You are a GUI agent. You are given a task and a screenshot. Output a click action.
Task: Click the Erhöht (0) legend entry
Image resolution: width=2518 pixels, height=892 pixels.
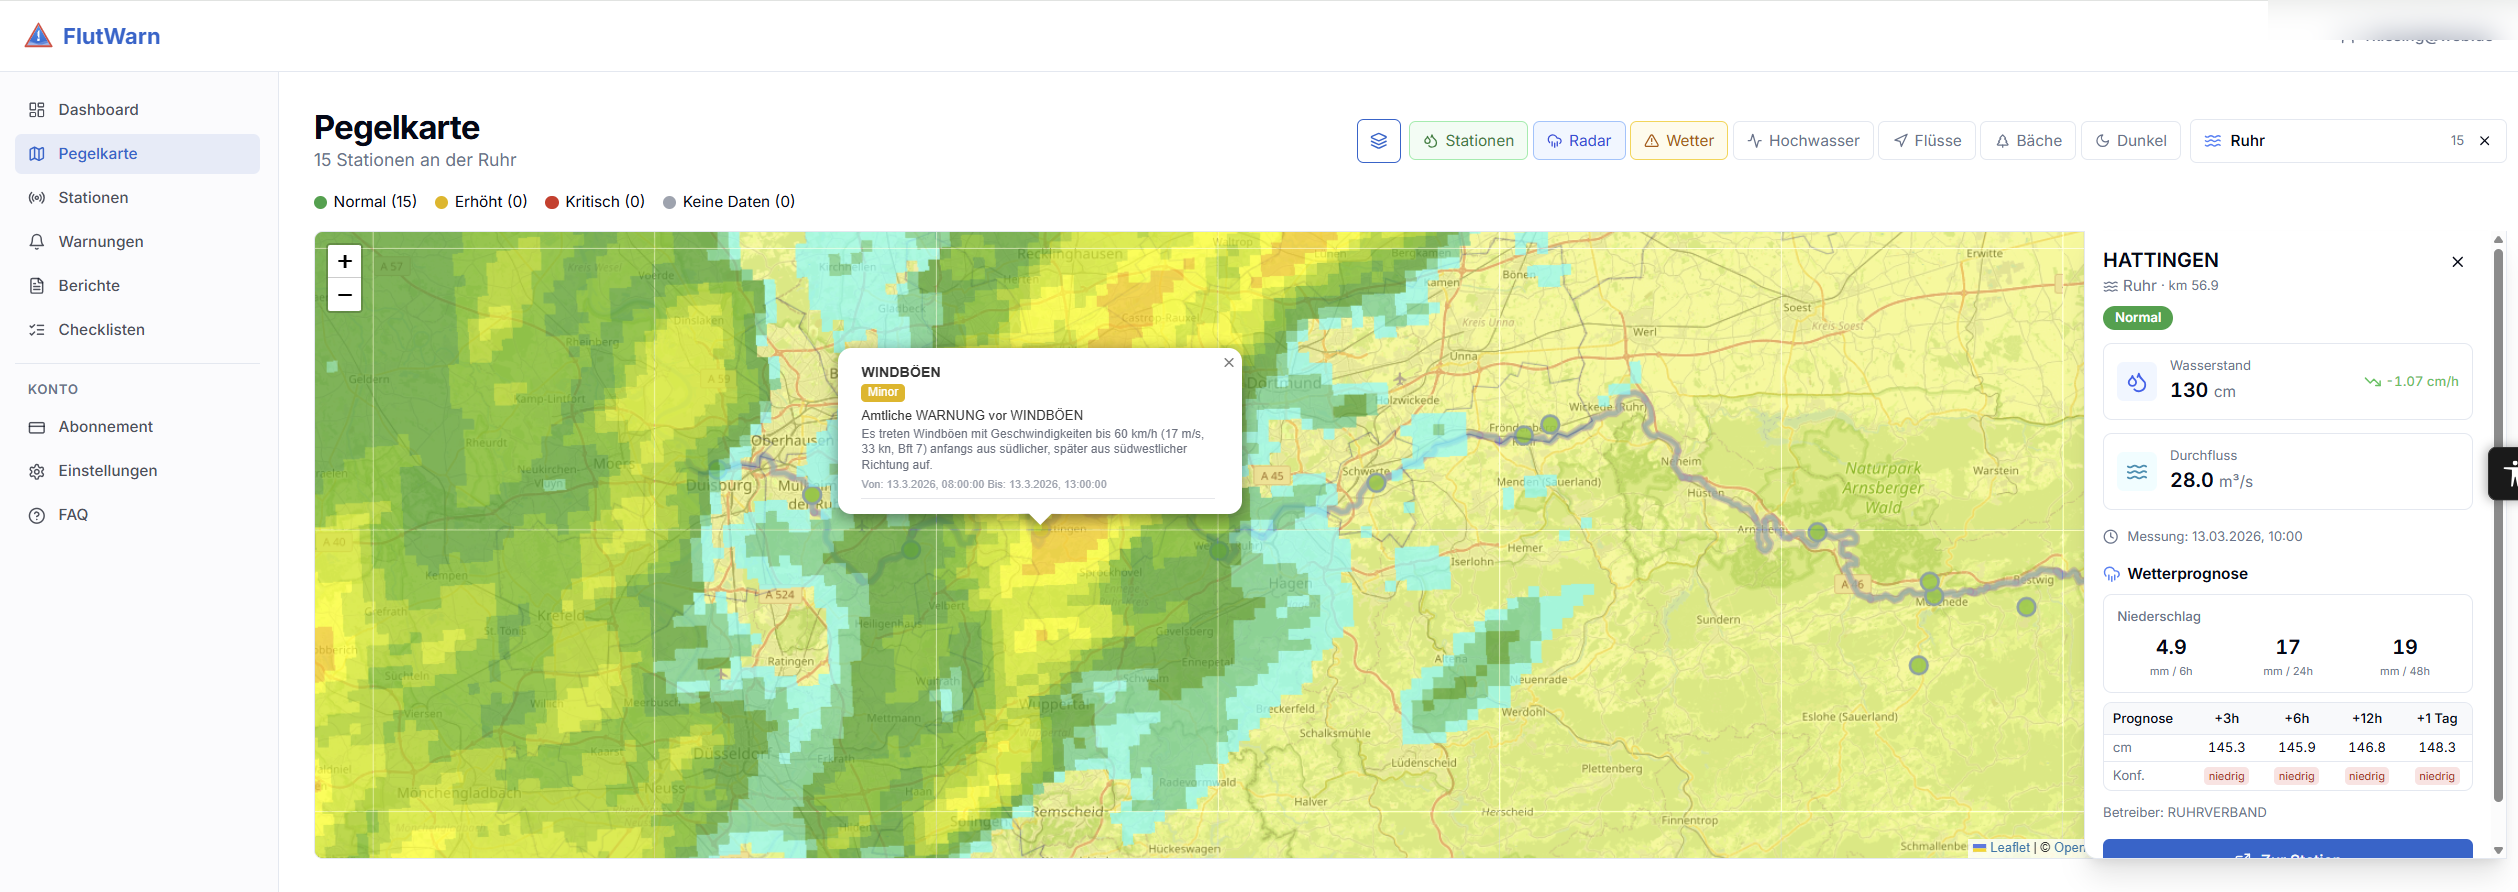click(481, 202)
